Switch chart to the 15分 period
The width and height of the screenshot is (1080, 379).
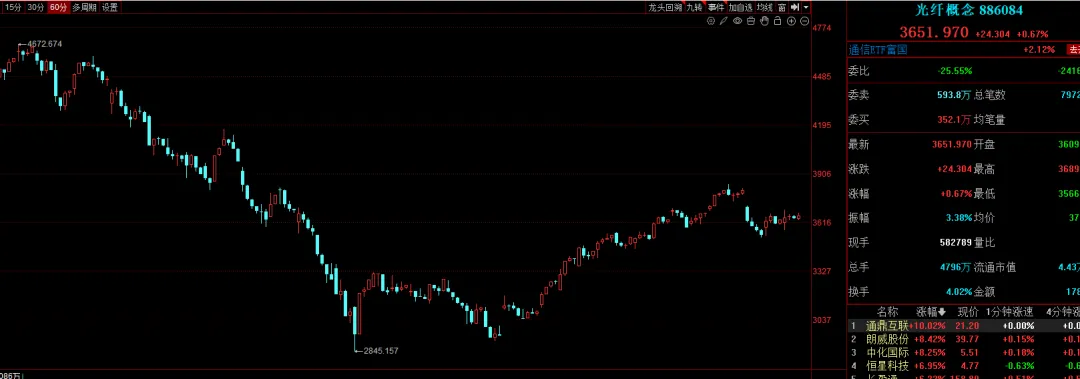pyautogui.click(x=13, y=8)
